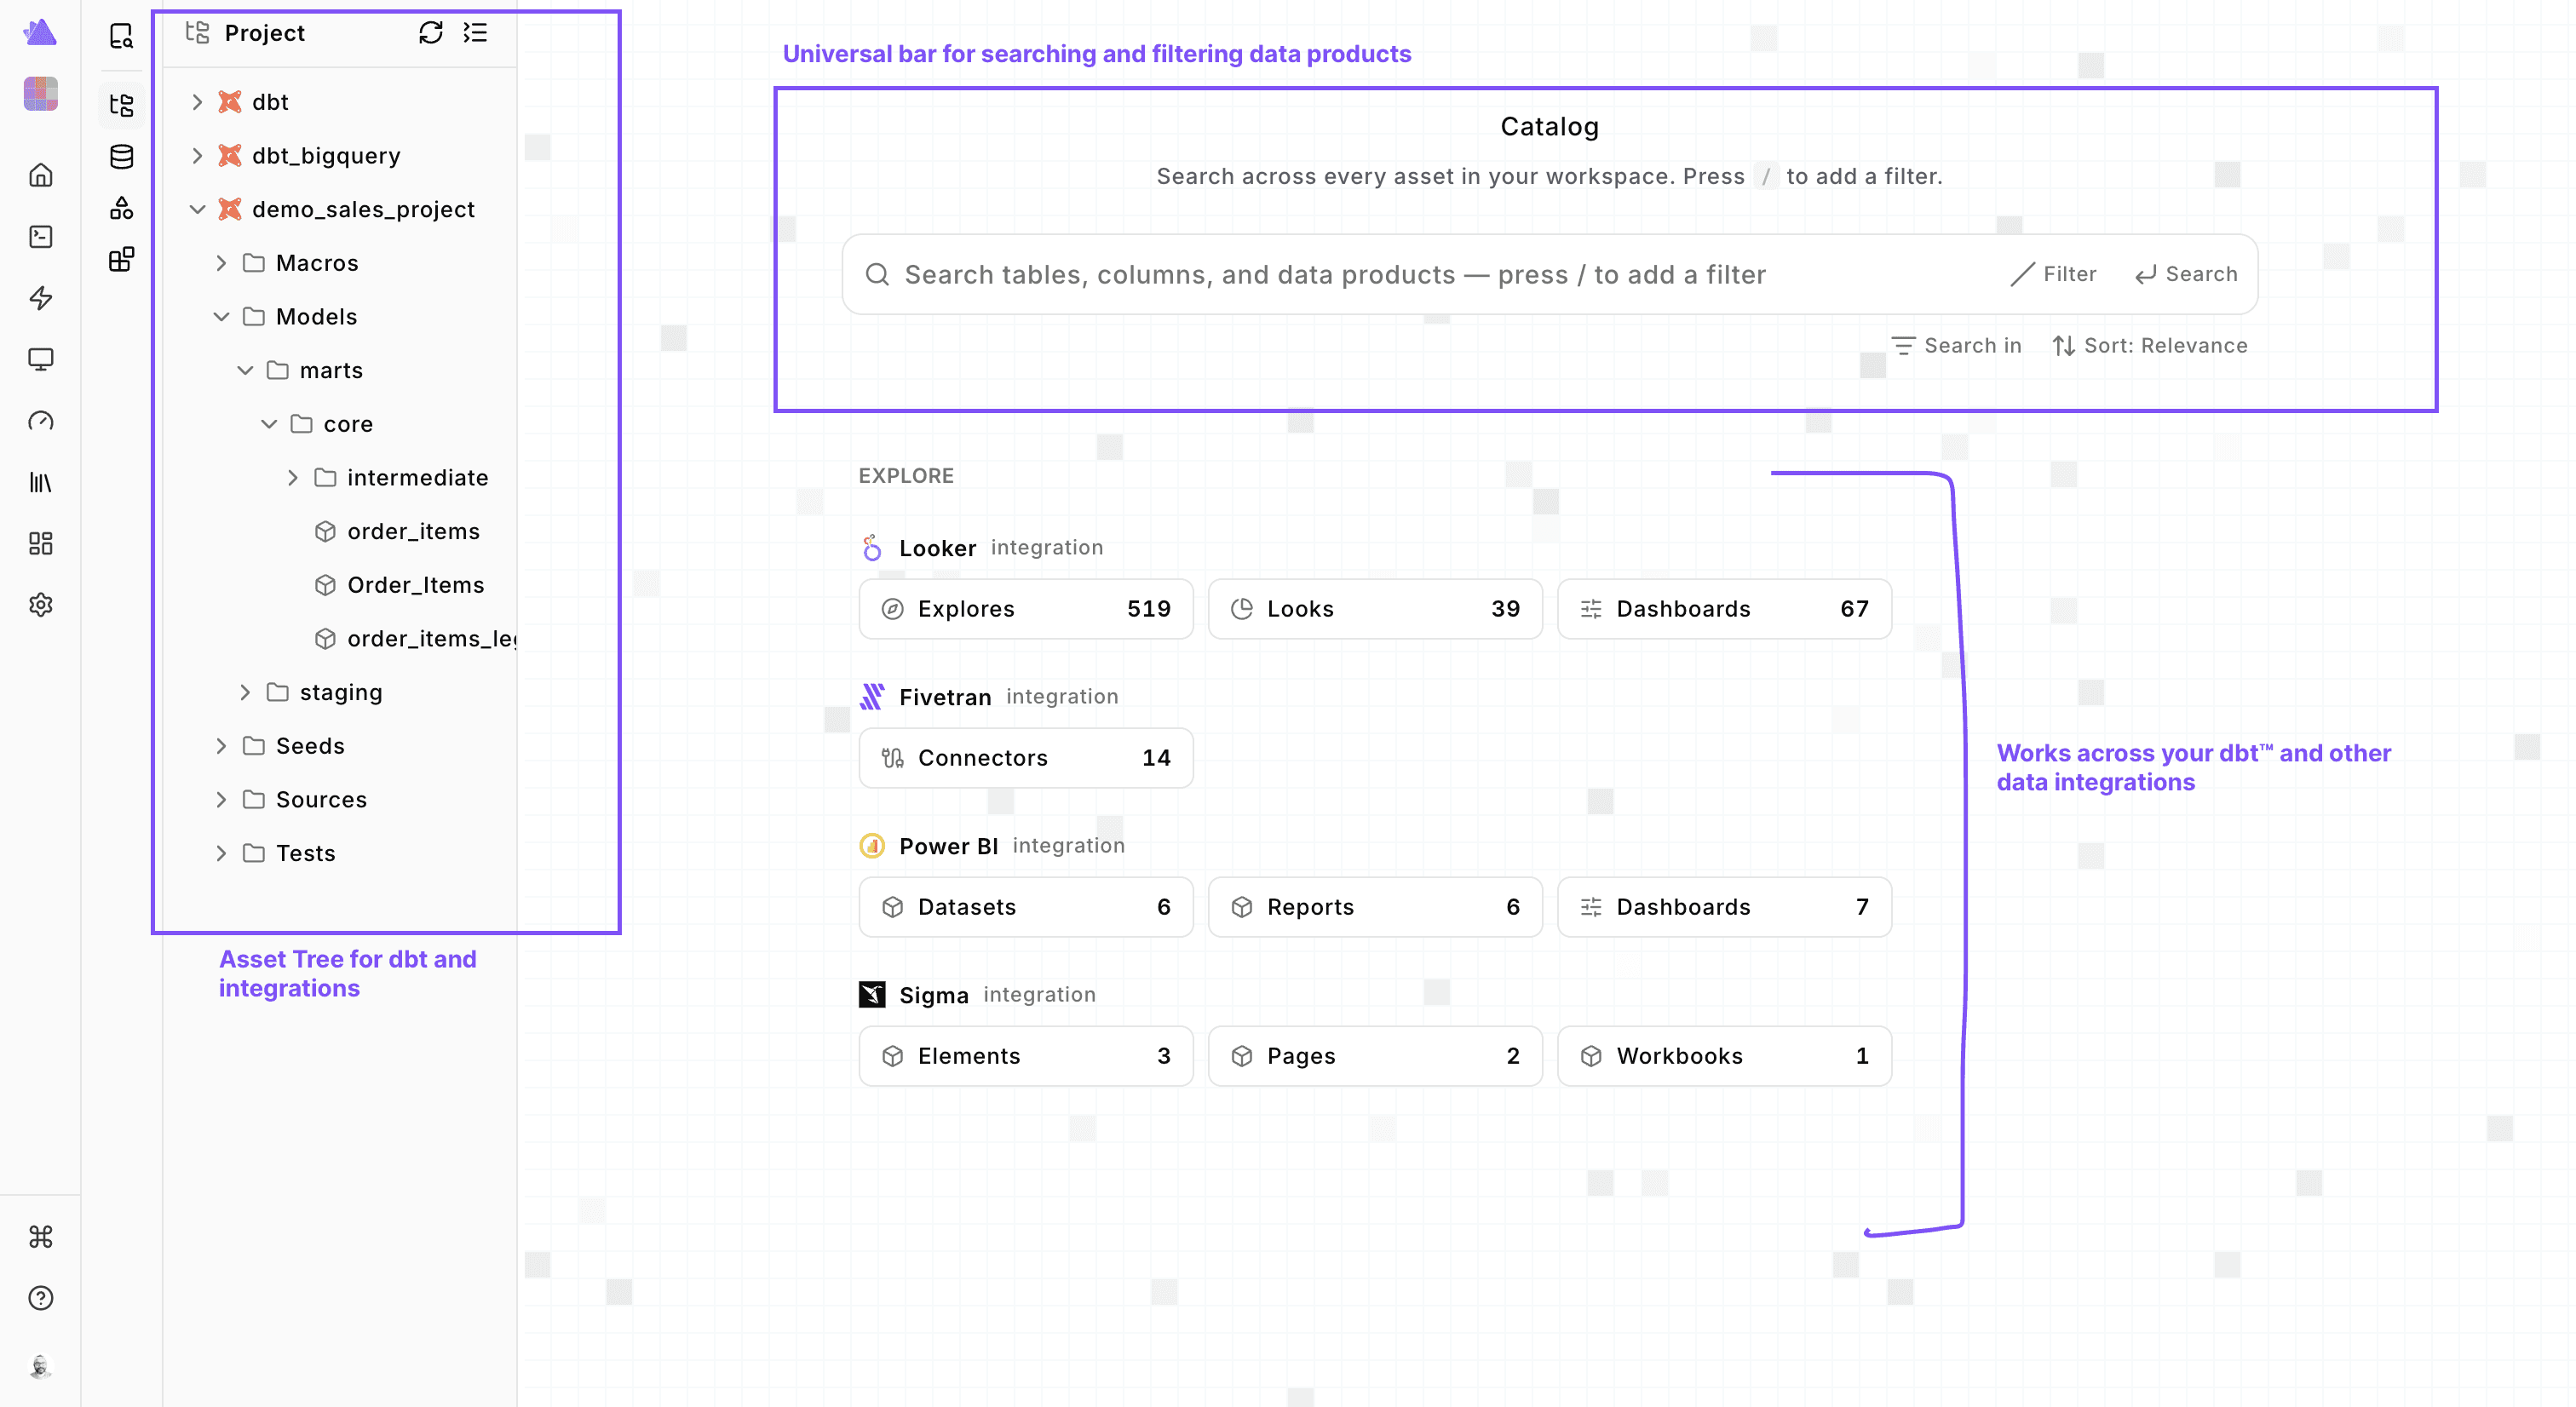Viewport: 2576px width, 1407px height.
Task: Click the collapse-all list icon beside refresh
Action: 475,33
